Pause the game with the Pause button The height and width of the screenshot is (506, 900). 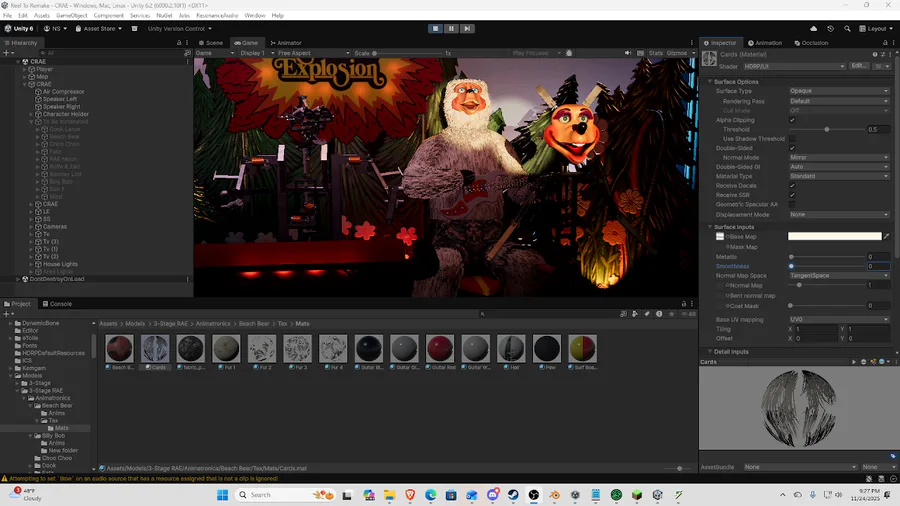451,28
